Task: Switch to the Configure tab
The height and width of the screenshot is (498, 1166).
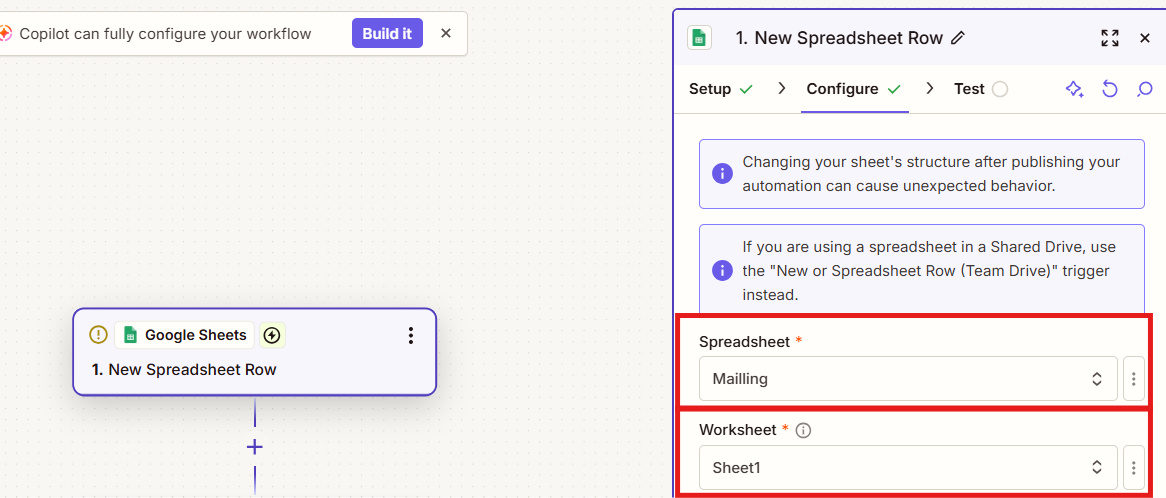Action: 854,89
